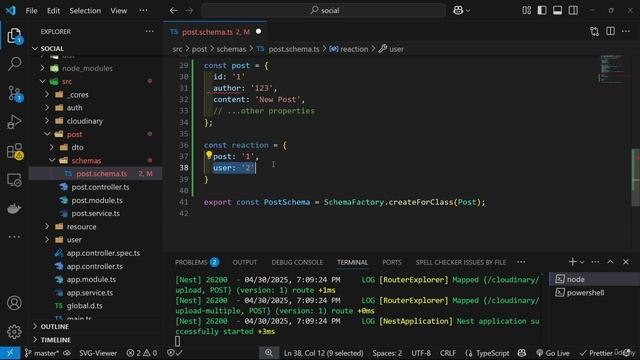640x360 pixels.
Task: Go back in navigation history
Action: point(173,11)
